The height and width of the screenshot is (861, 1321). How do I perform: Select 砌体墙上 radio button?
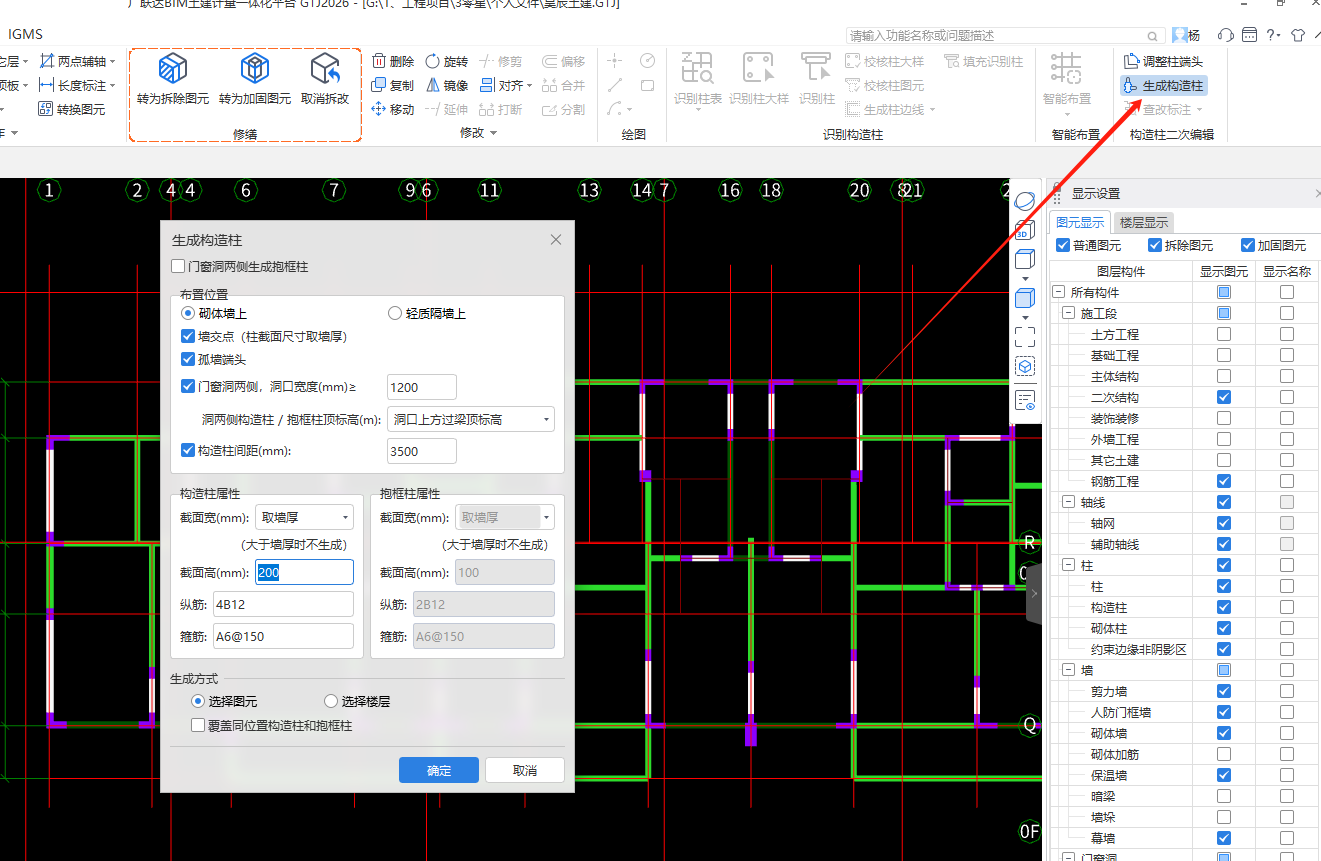pyautogui.click(x=188, y=313)
